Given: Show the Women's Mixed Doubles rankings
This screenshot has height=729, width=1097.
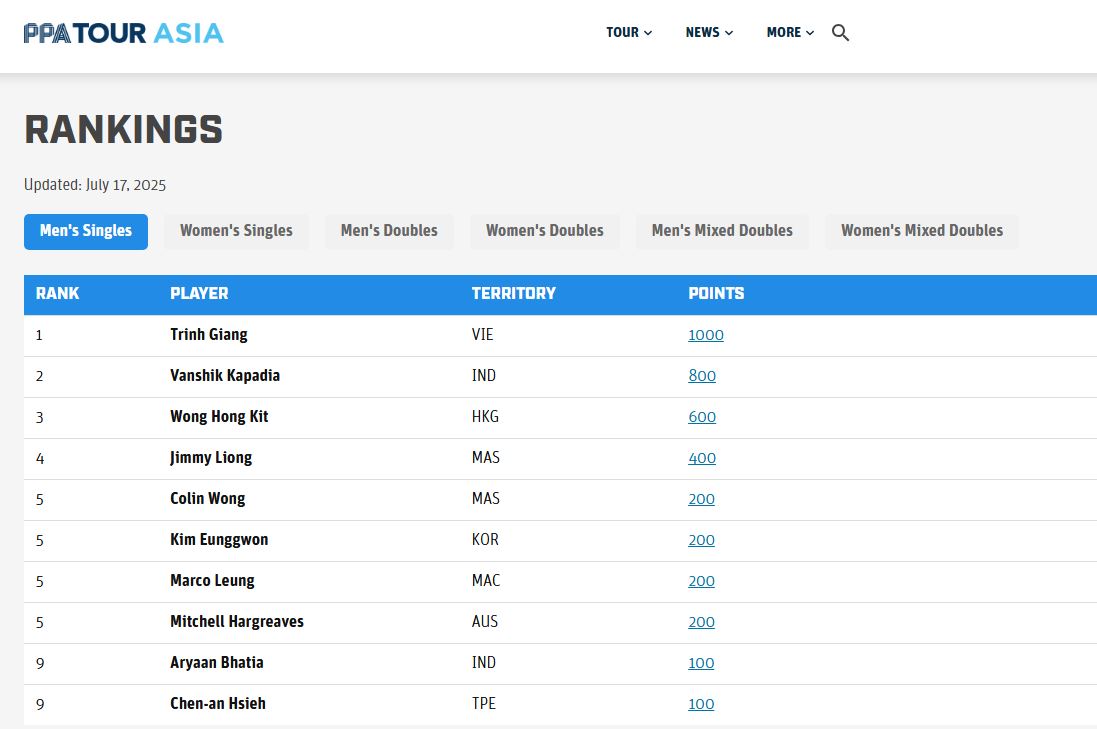Looking at the screenshot, I should point(922,232).
